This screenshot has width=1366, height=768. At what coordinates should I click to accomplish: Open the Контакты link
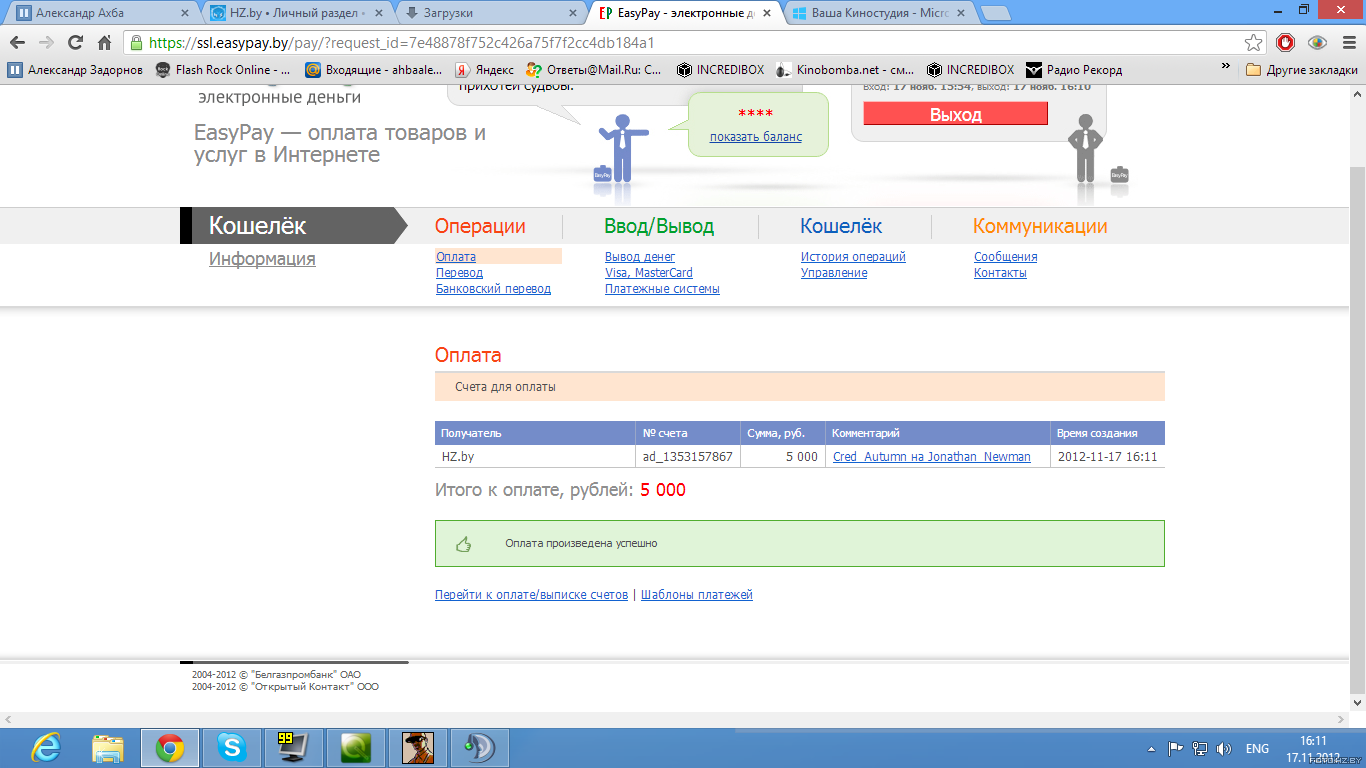[x=1000, y=273]
